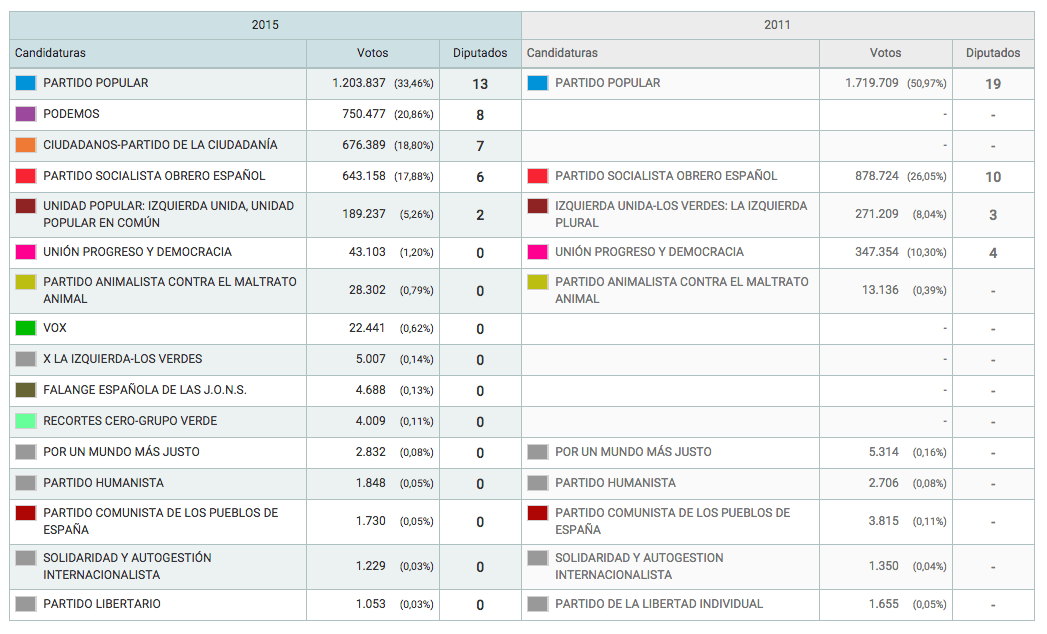This screenshot has height=634, width=1047.
Task: Select the Candidaturas column header under 2015
Action: tap(158, 53)
